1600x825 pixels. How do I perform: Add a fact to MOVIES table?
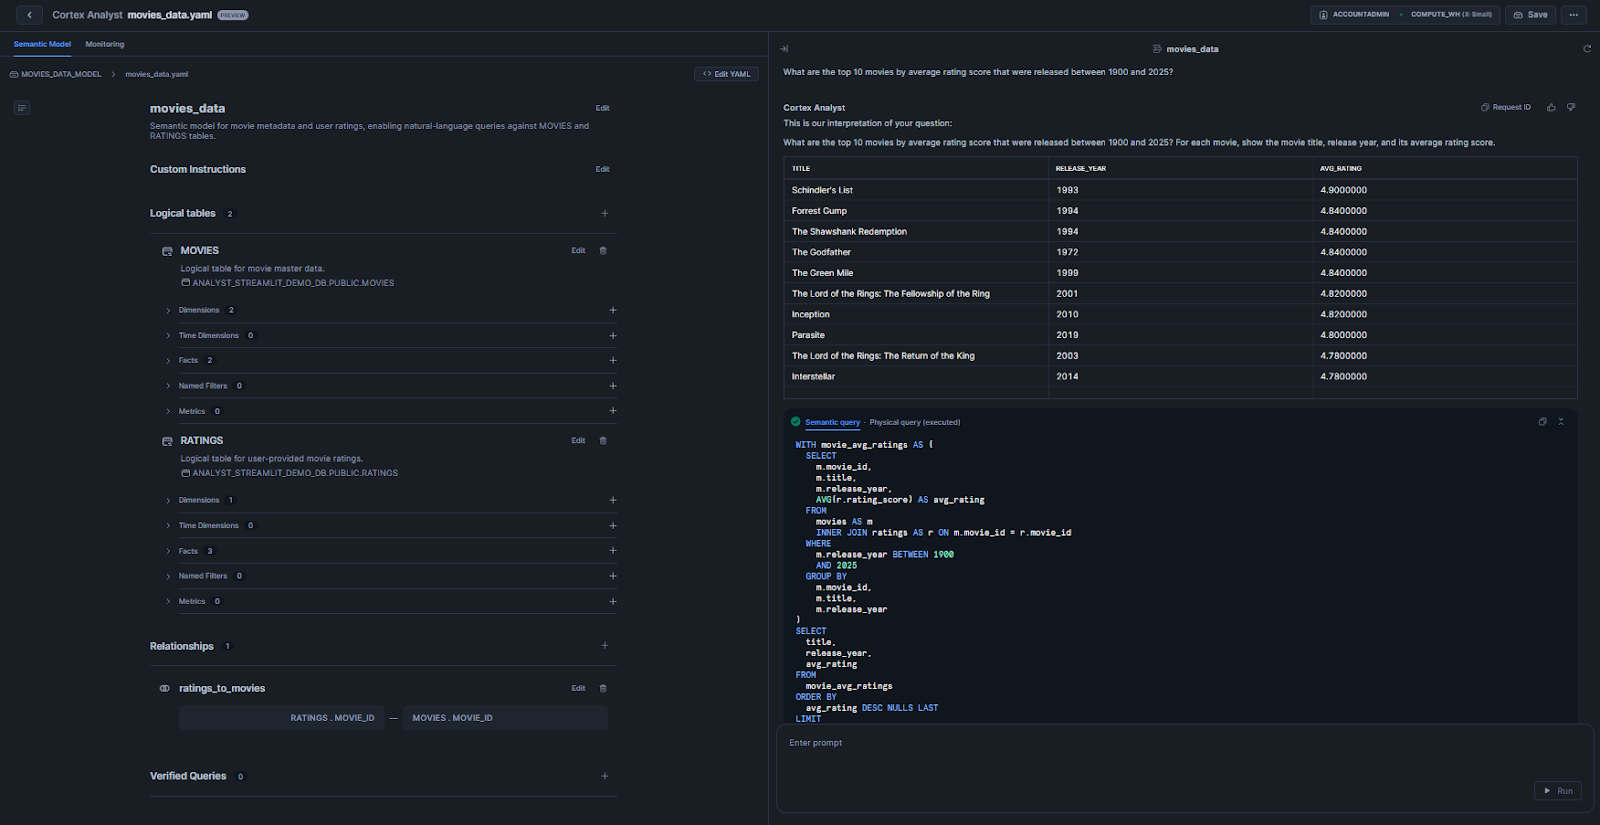pyautogui.click(x=613, y=360)
